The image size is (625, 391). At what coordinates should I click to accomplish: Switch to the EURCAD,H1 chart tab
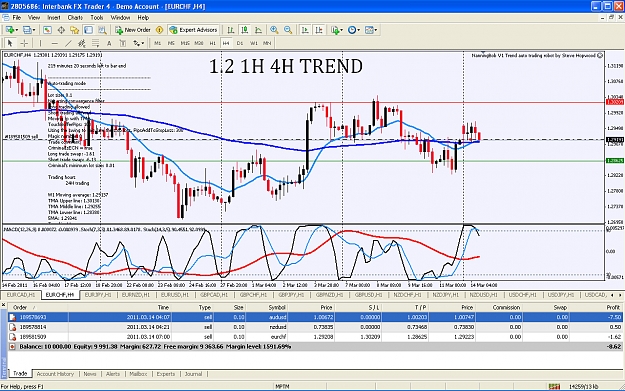coord(21,295)
